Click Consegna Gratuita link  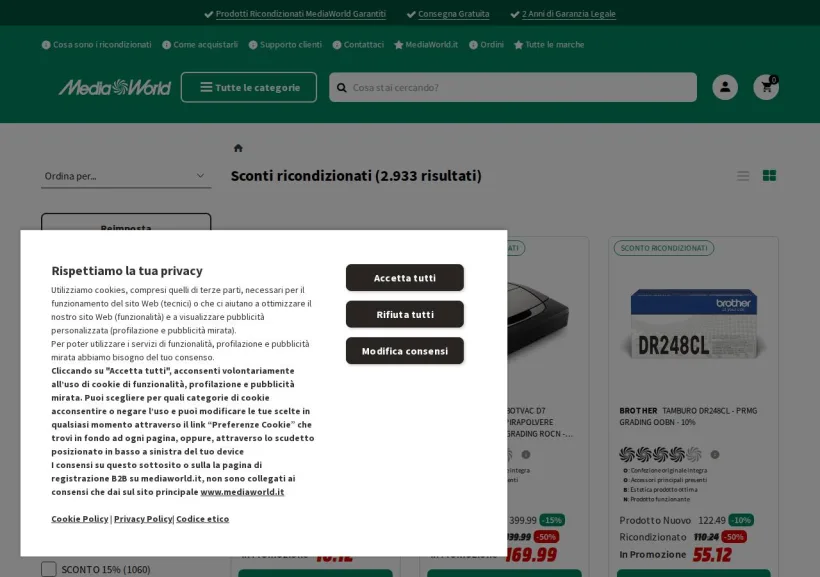point(453,14)
